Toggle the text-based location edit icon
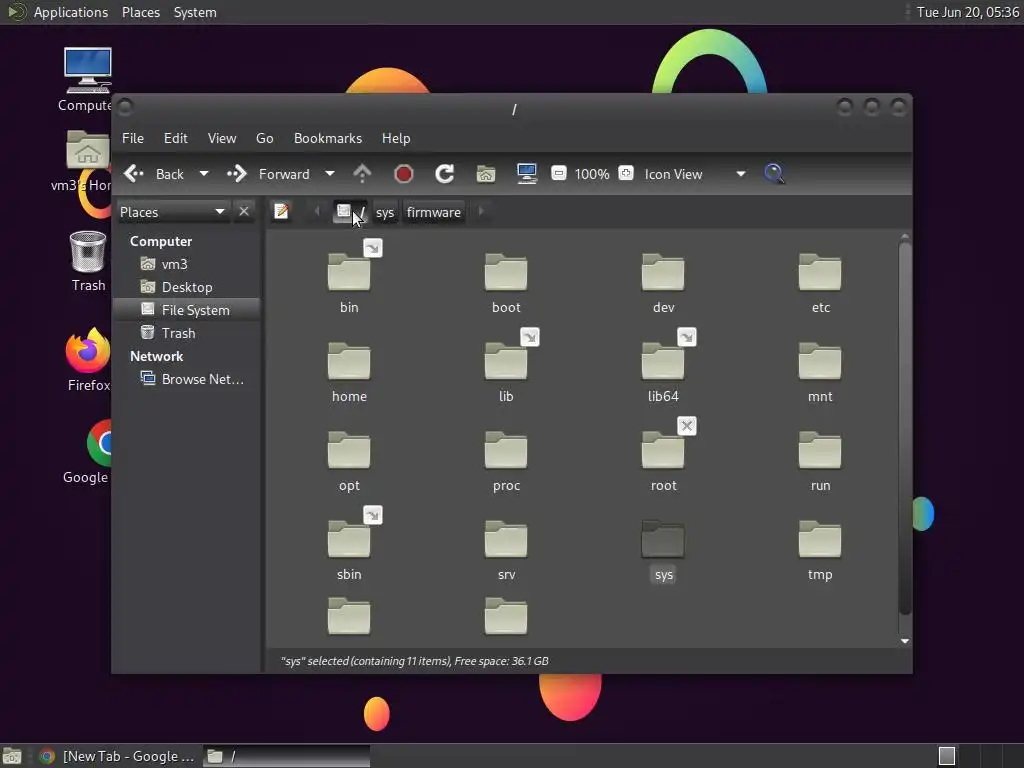This screenshot has height=768, width=1024. 281,212
